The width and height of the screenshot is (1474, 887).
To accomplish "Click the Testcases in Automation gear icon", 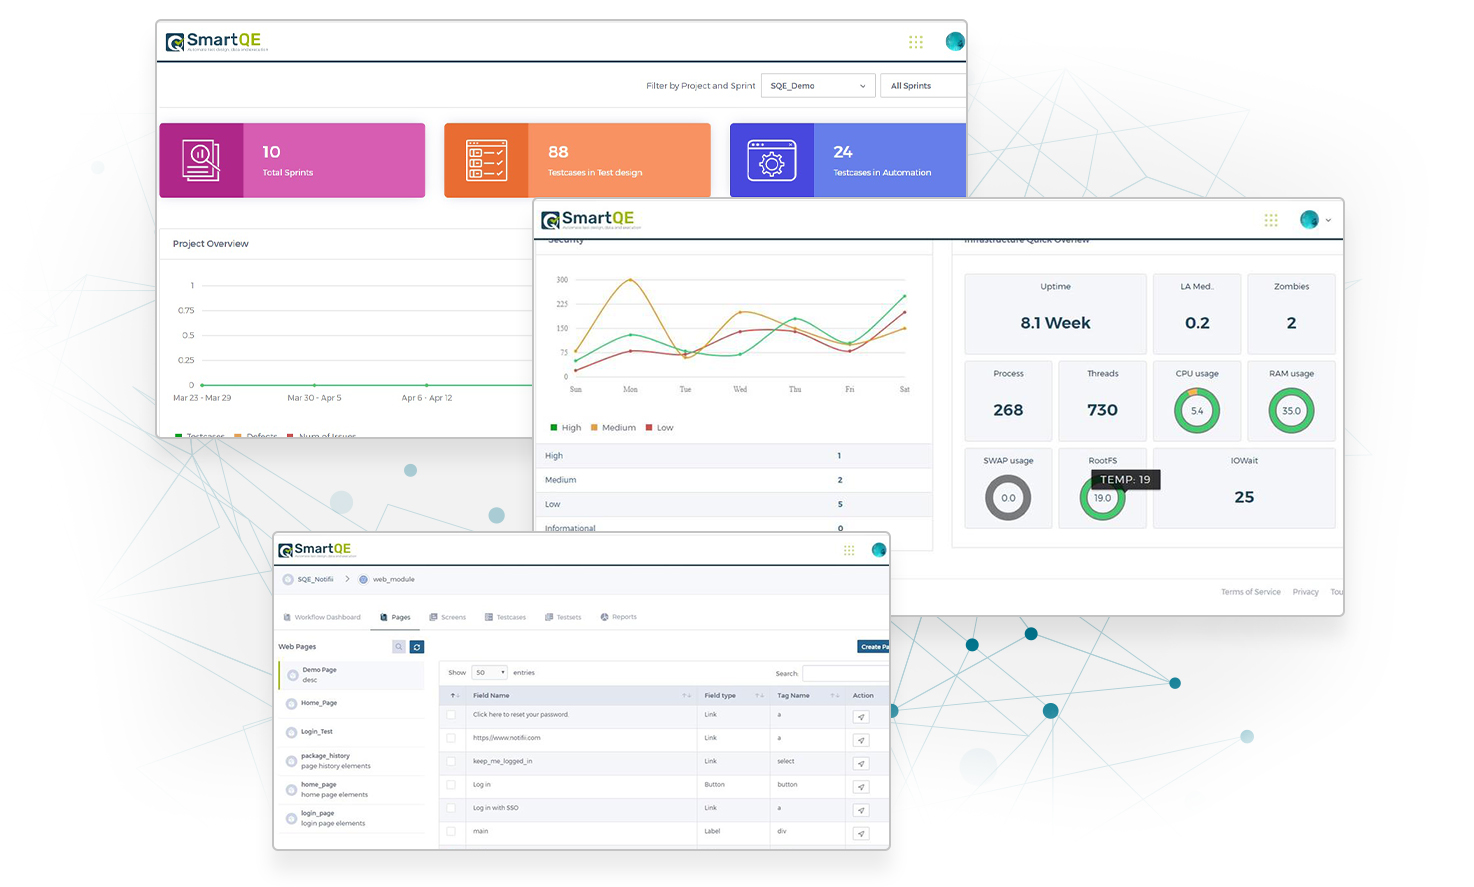I will (772, 160).
